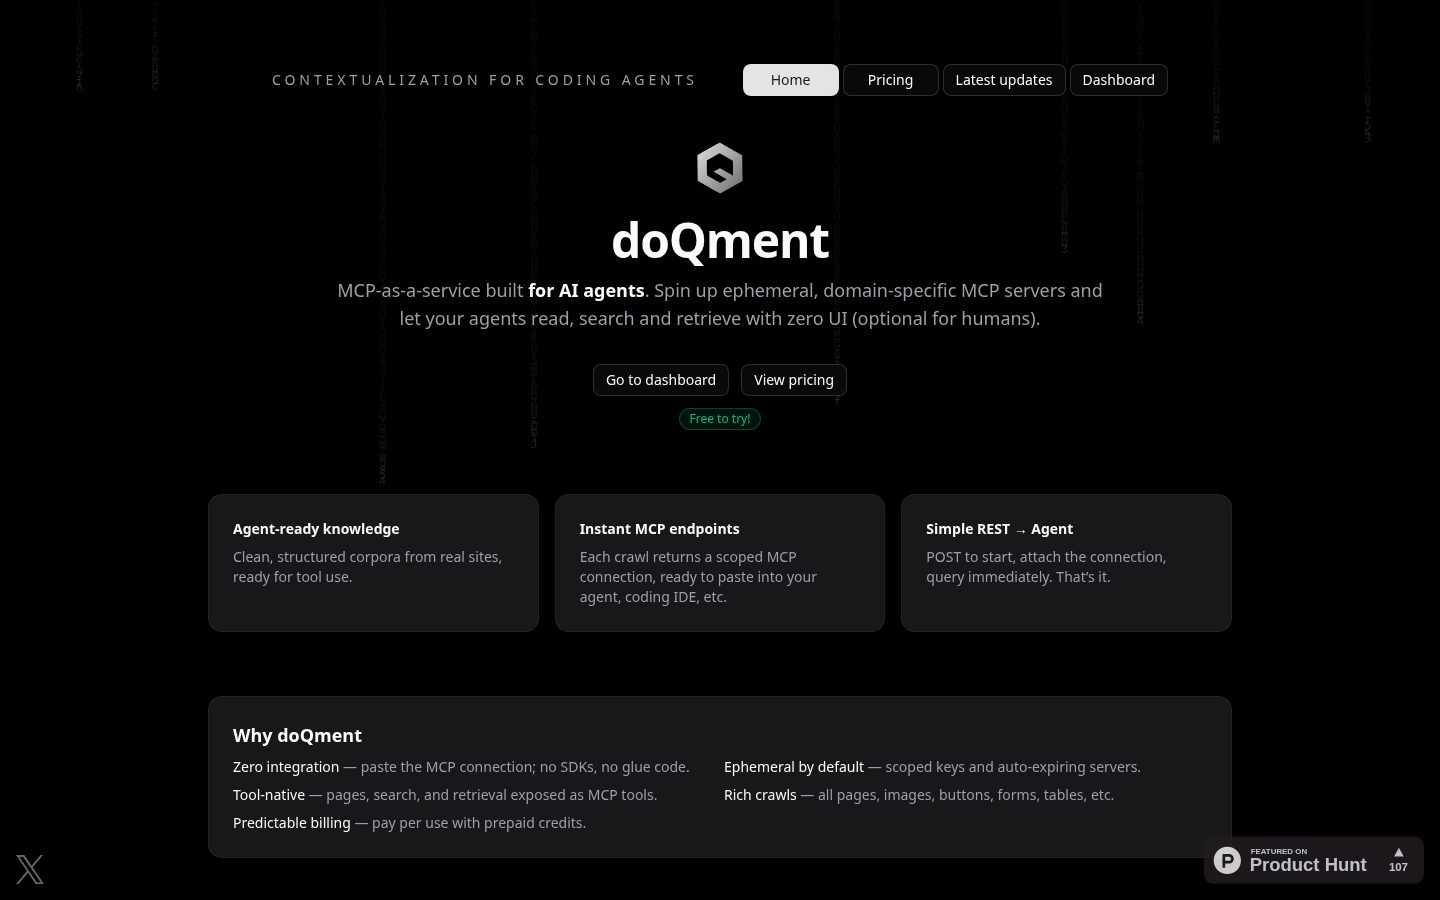Image resolution: width=1440 pixels, height=900 pixels.
Task: Click 'scoped keys and auto-expiring servers' text
Action: pos(1013,767)
